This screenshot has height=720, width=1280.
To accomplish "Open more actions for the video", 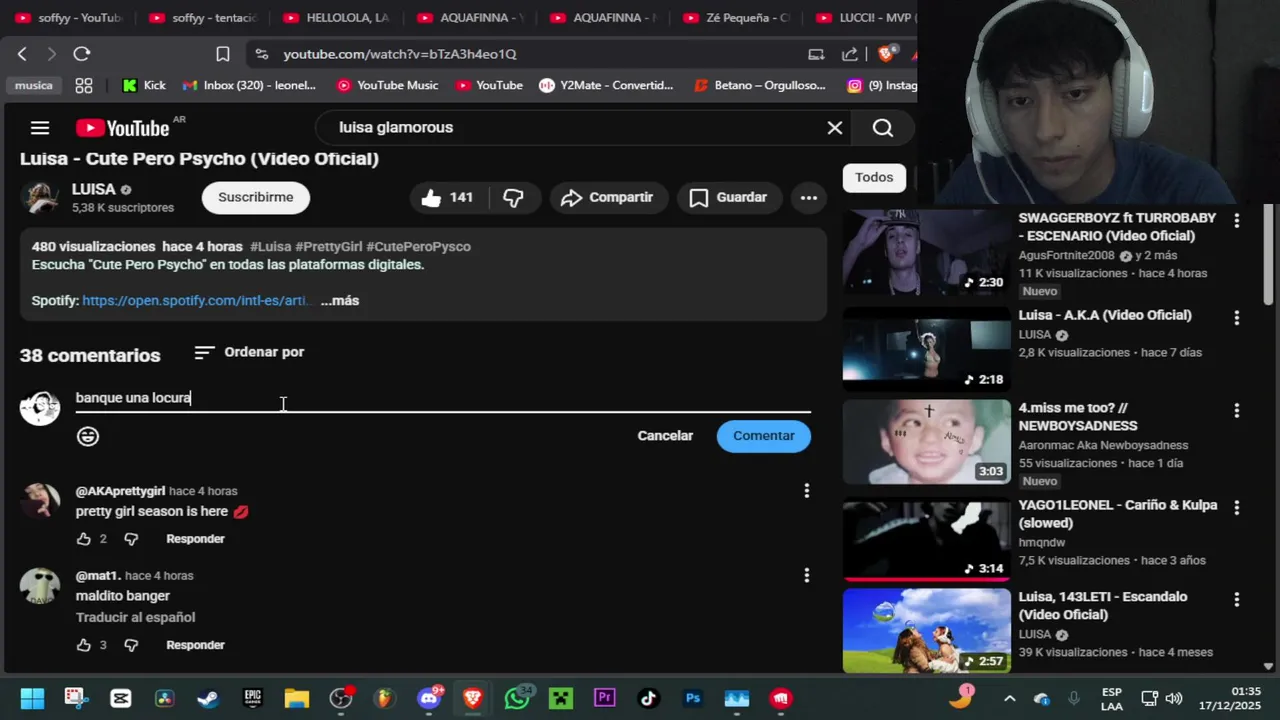I will click(x=809, y=197).
